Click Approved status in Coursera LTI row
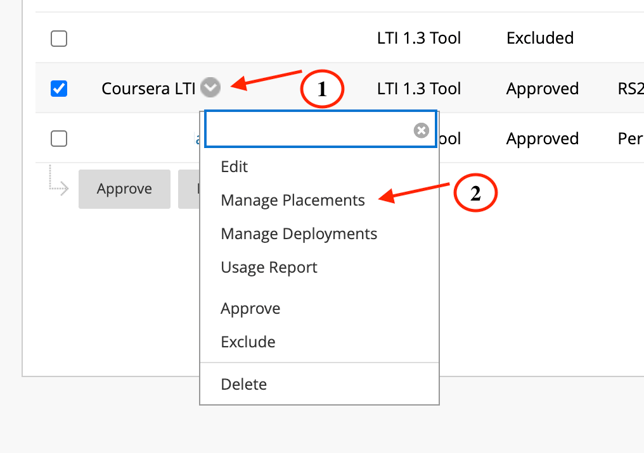 542,89
